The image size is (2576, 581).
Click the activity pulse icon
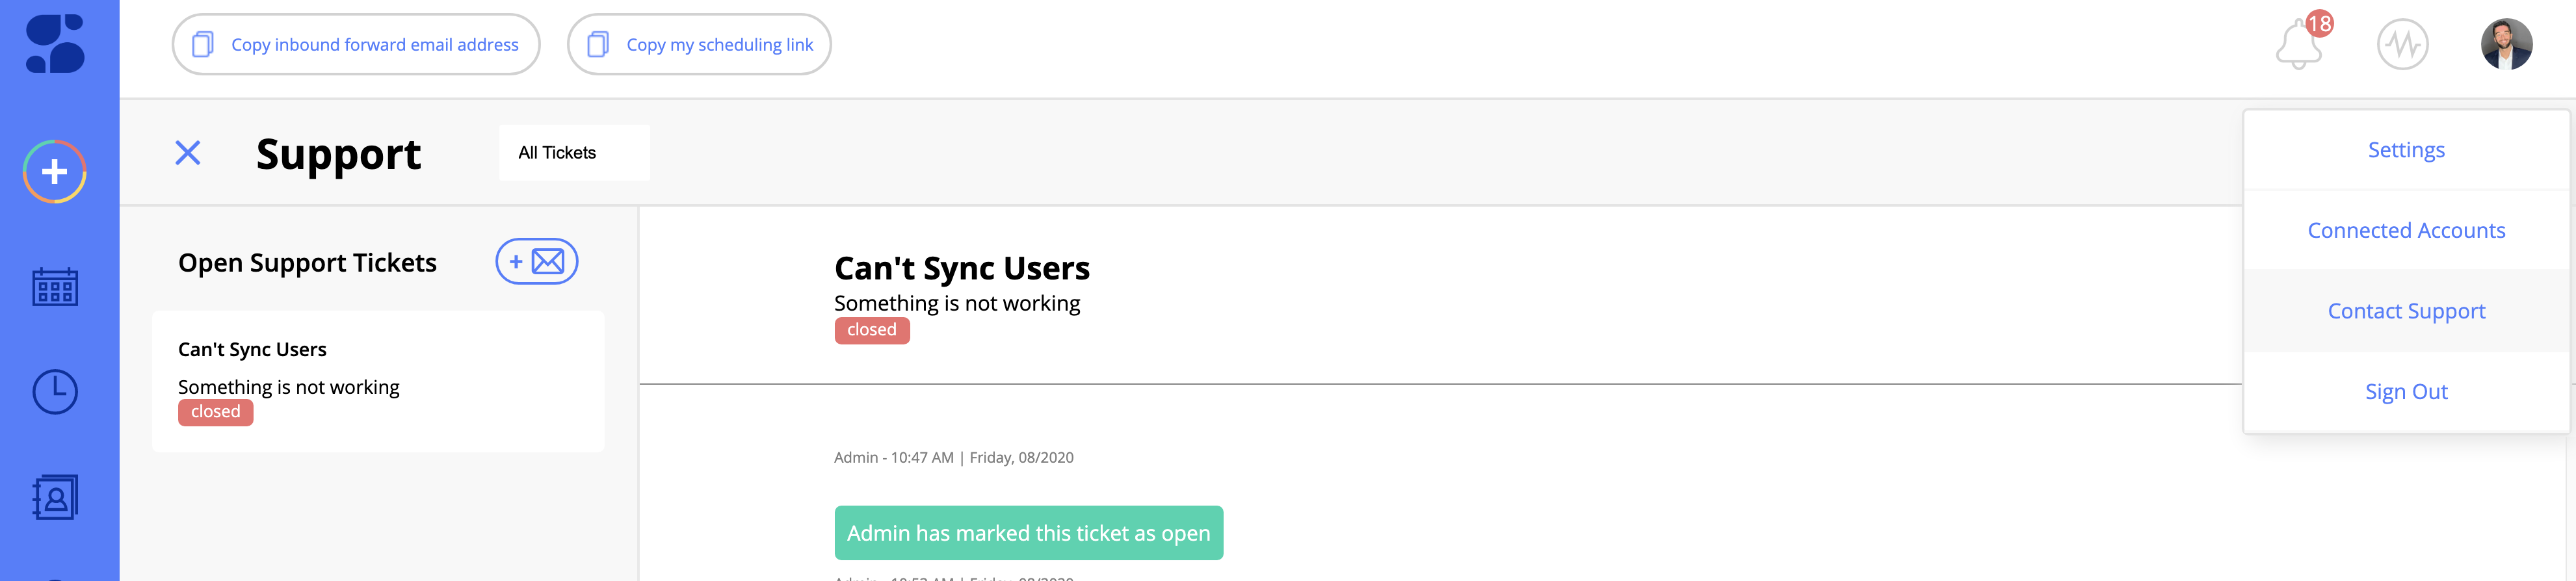2402,45
